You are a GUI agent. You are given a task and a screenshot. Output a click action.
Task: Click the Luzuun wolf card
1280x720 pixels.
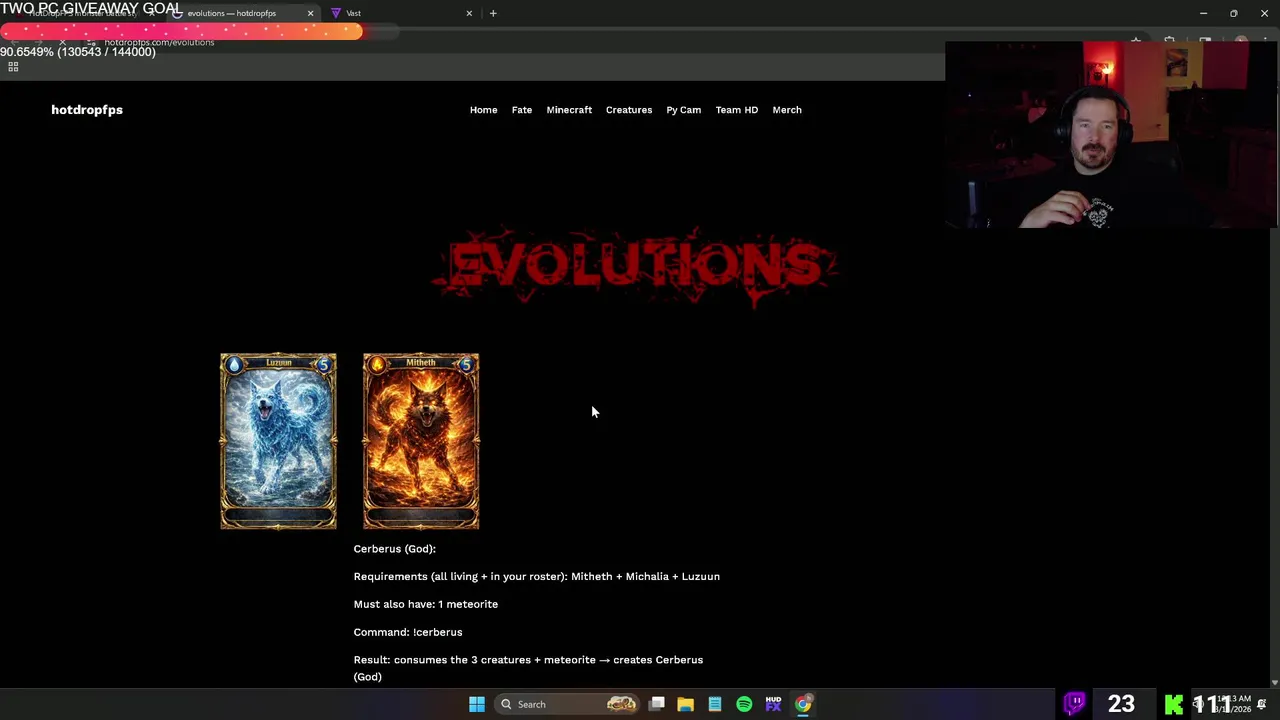click(279, 441)
